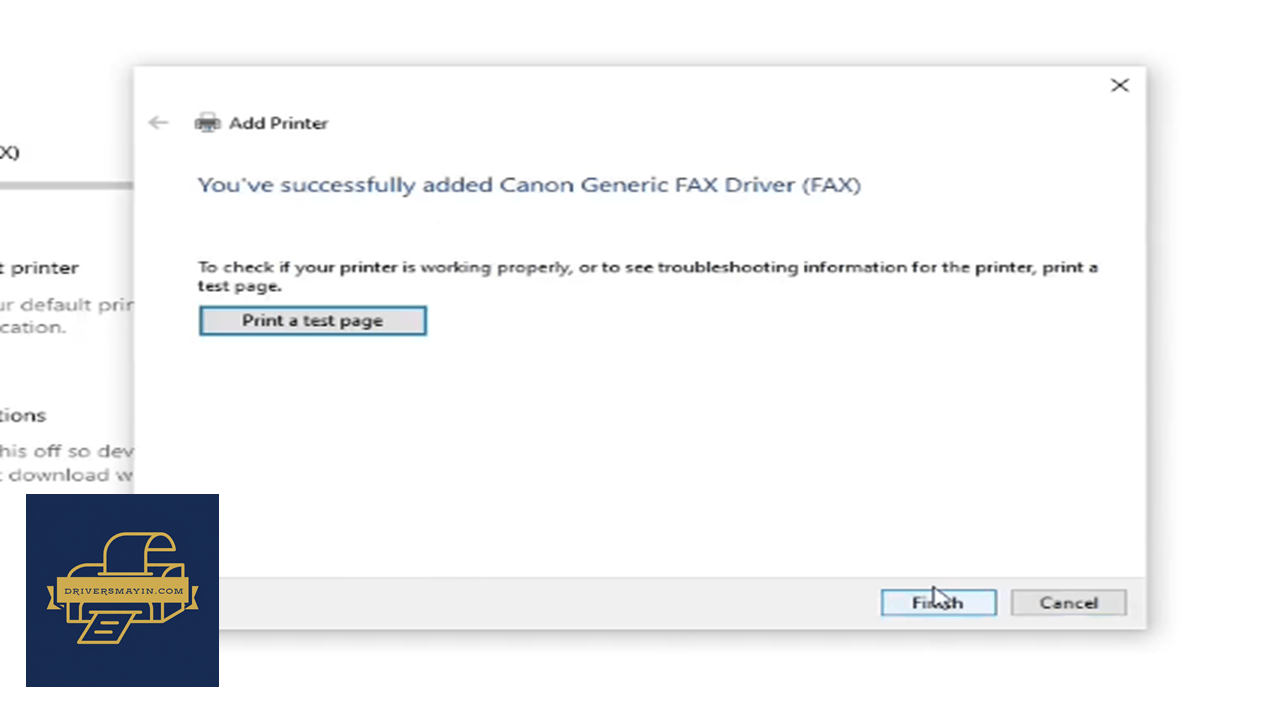Click the successfully added Canon FAX Driver heading
The width and height of the screenshot is (1280, 720).
point(529,185)
